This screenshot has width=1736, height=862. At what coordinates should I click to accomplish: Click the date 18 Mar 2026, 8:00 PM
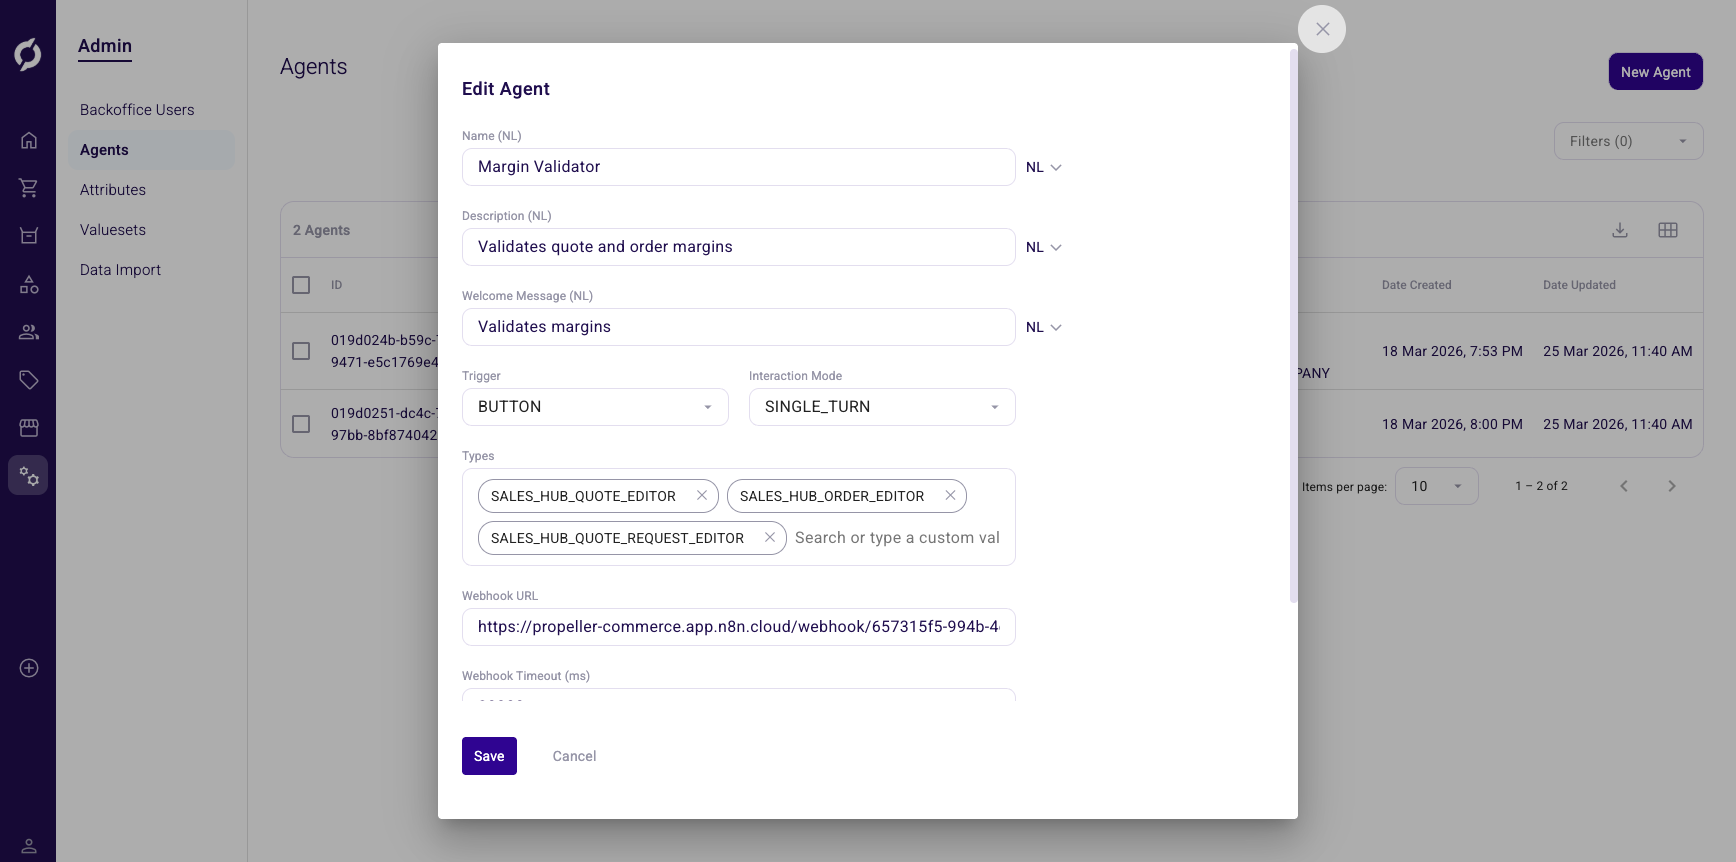pos(1452,424)
